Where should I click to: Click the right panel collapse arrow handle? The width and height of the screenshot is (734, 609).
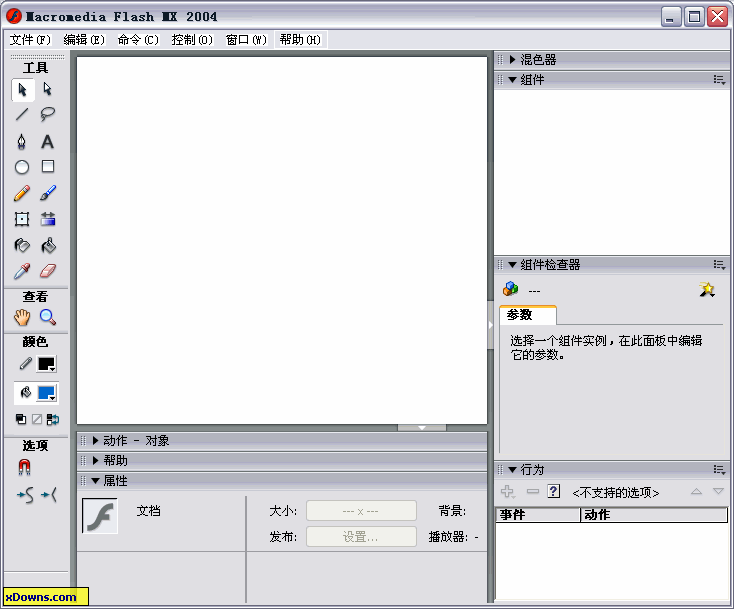tap(490, 325)
